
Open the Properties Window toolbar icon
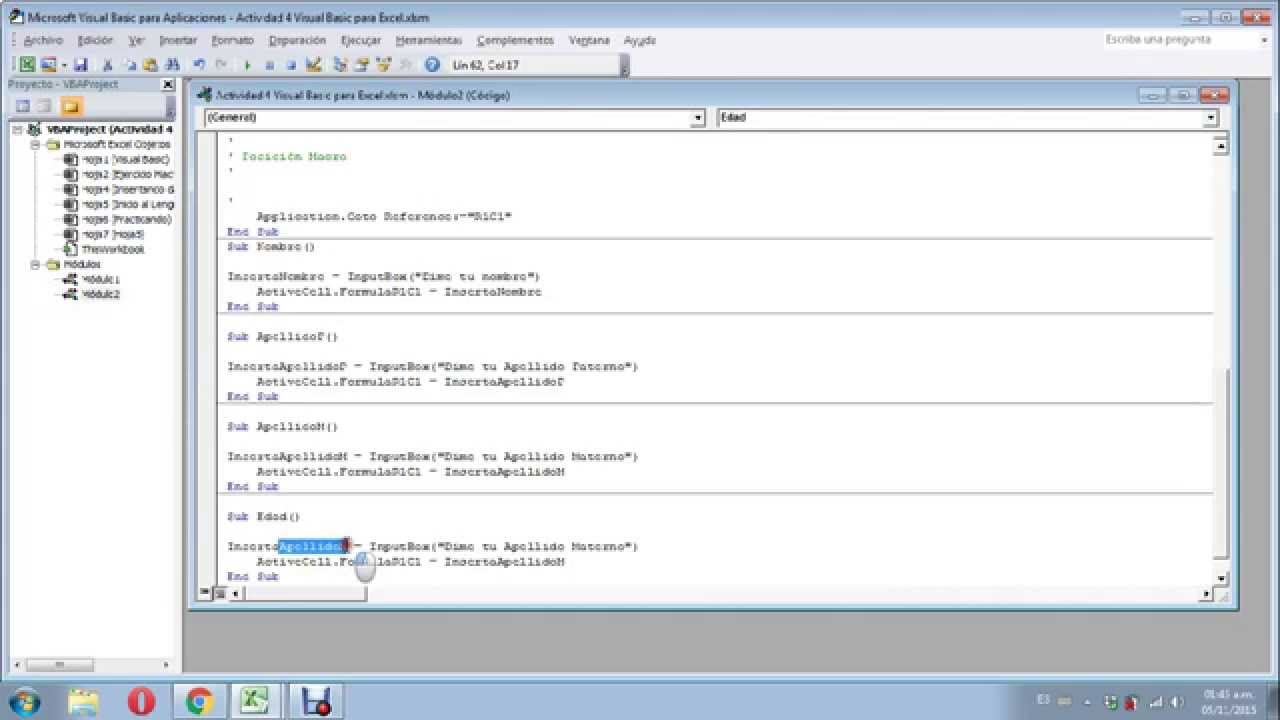(x=362, y=65)
